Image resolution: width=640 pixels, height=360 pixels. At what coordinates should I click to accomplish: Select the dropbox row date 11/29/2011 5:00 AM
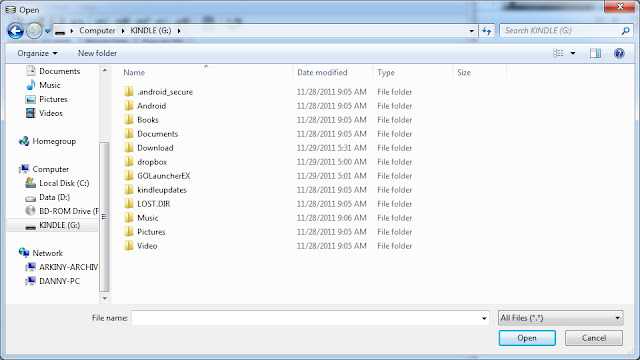coord(331,162)
